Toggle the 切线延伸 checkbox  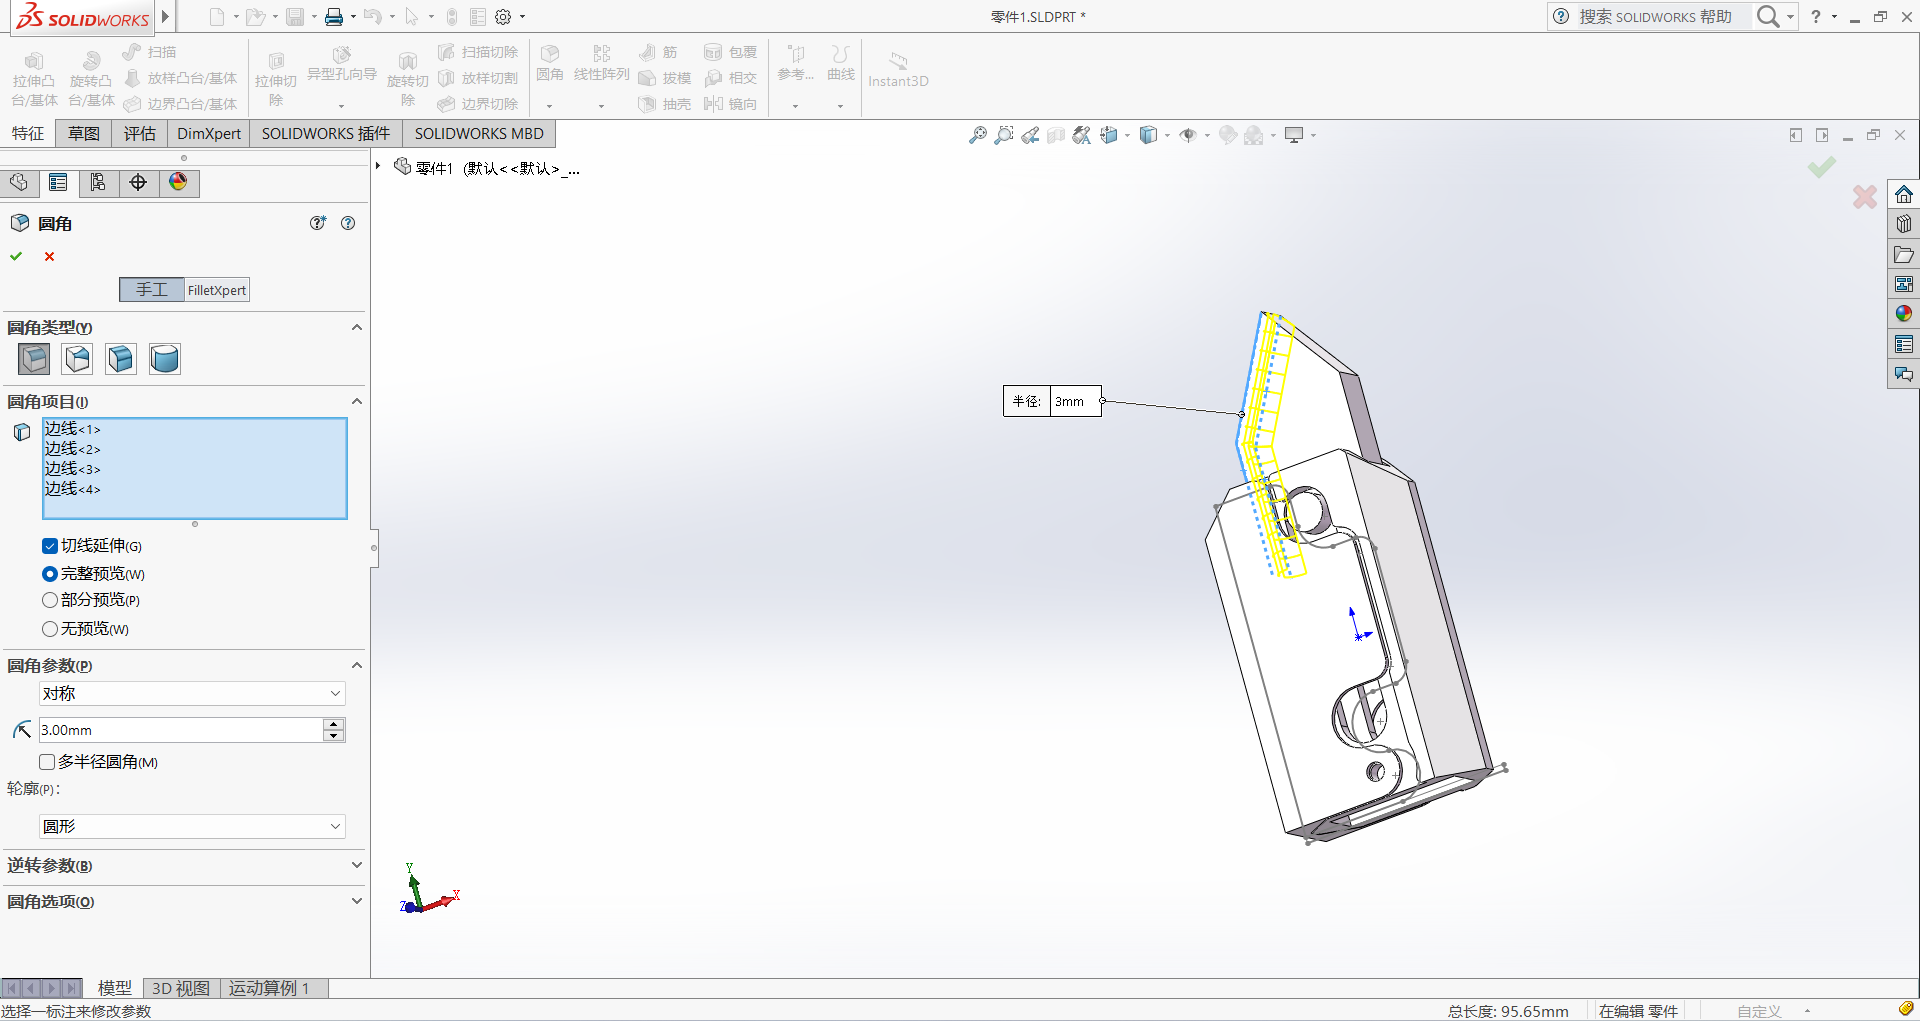coord(49,546)
